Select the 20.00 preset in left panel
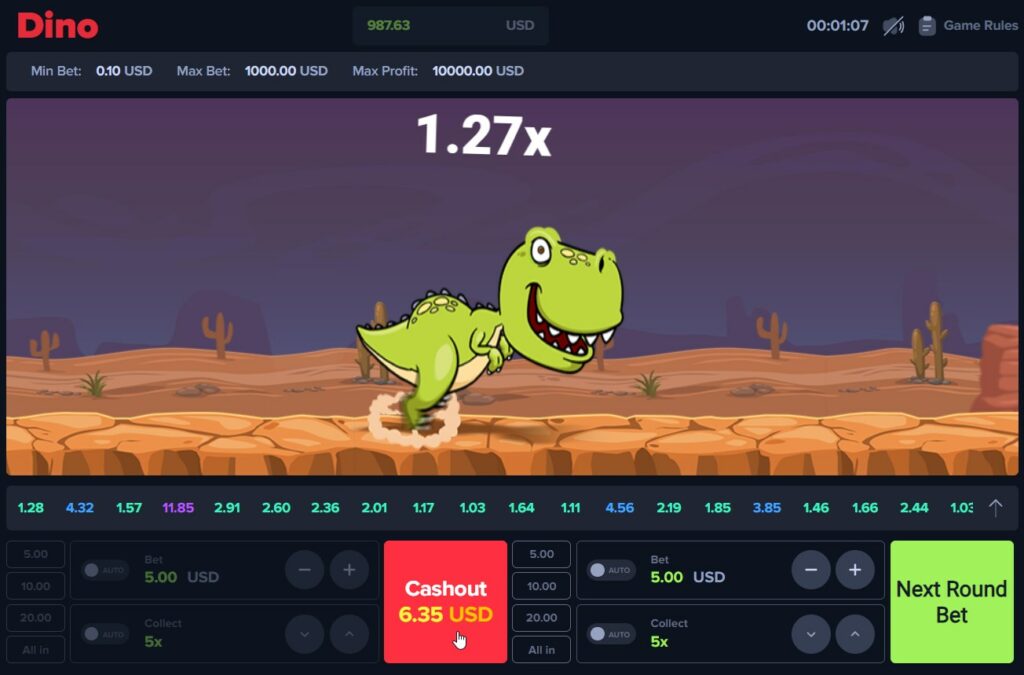Viewport: 1024px width, 675px height. click(x=35, y=618)
